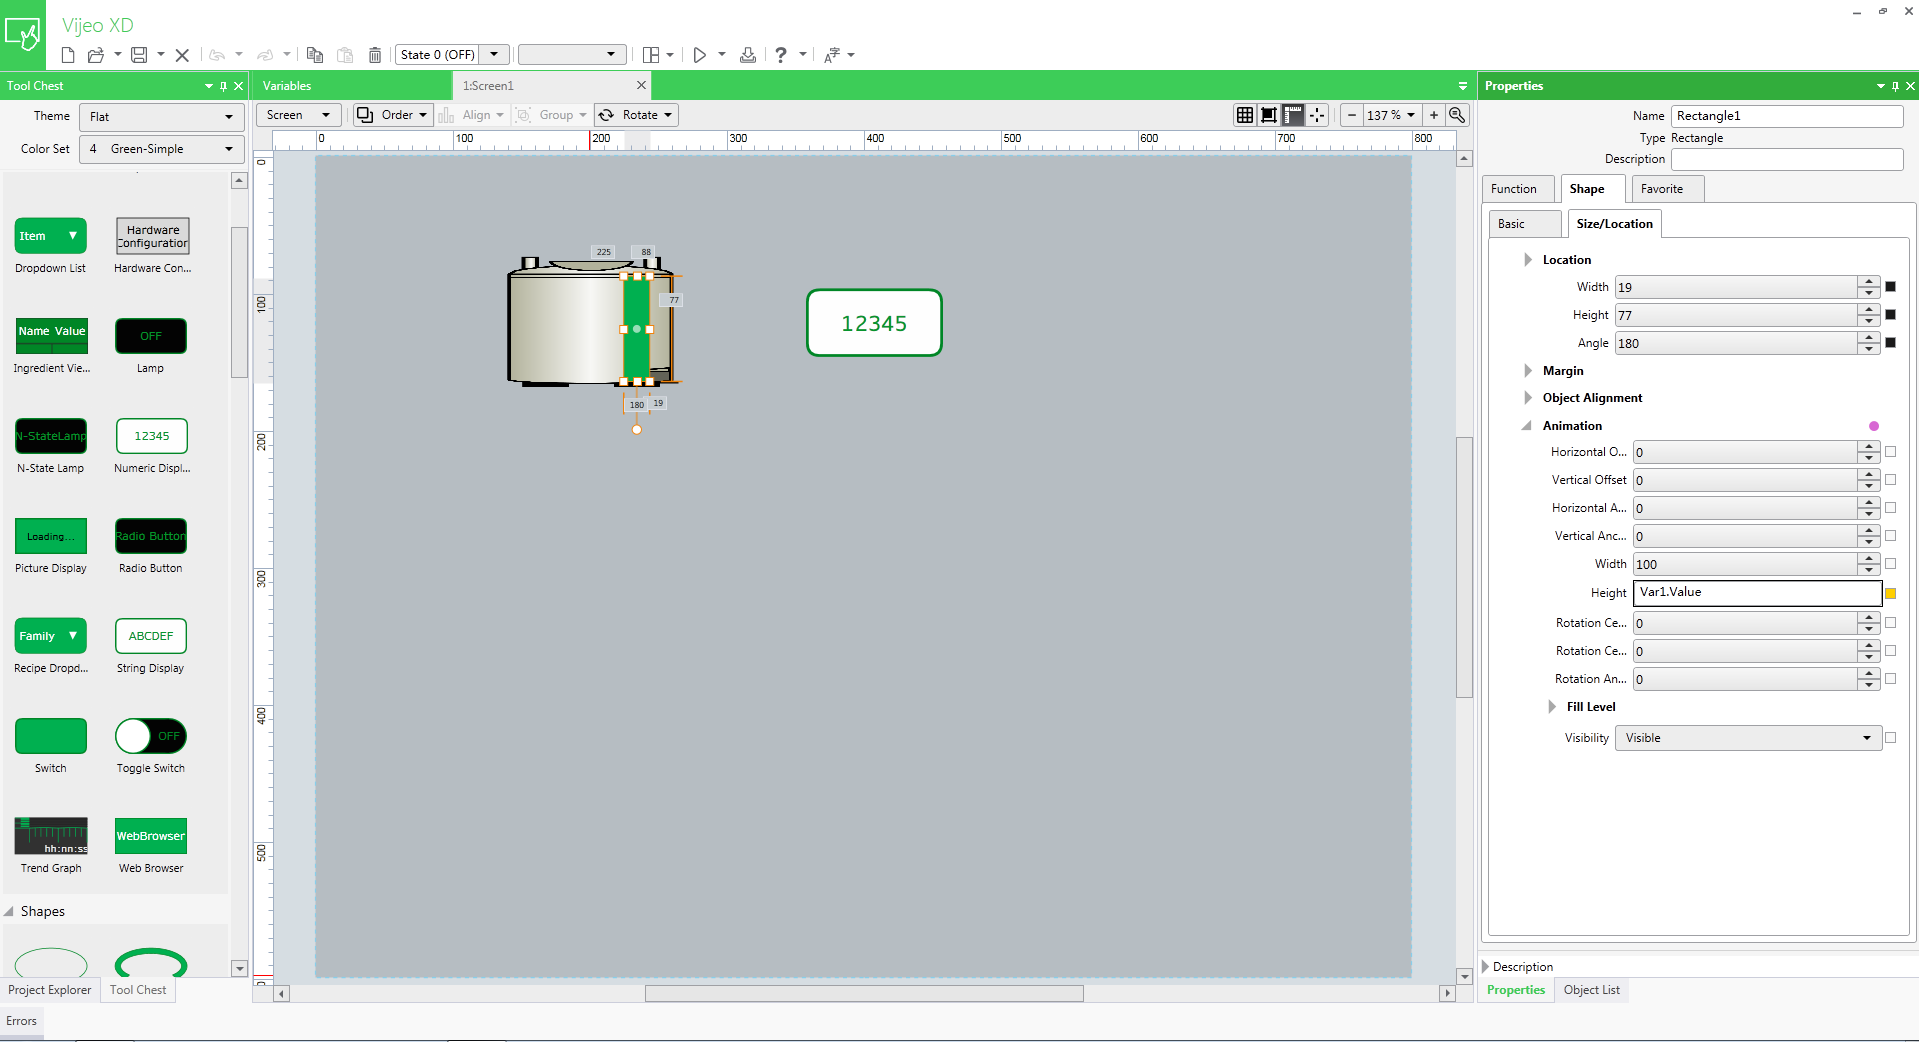Close project using toolbar X icon
The image size is (1919, 1042).
(182, 55)
